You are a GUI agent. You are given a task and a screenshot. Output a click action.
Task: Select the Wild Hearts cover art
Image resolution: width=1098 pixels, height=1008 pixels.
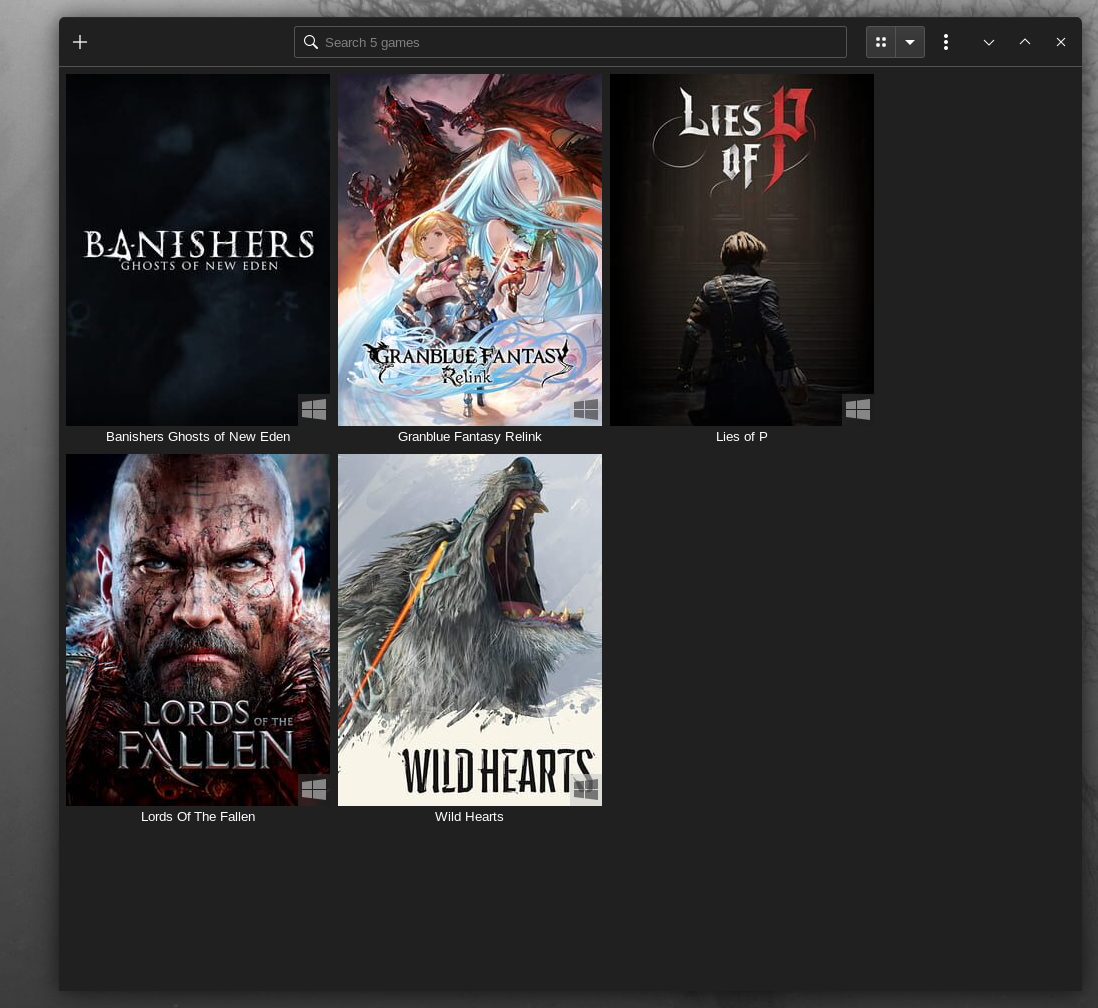(470, 630)
